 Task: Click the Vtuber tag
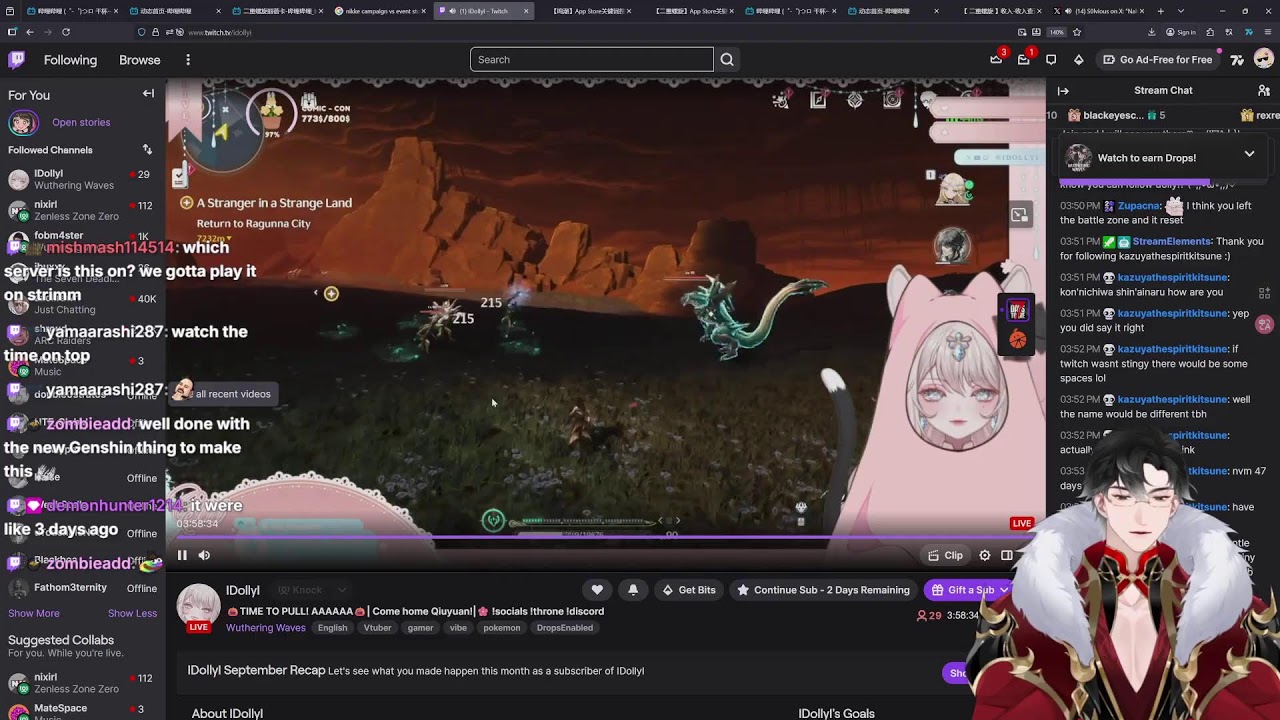click(377, 628)
